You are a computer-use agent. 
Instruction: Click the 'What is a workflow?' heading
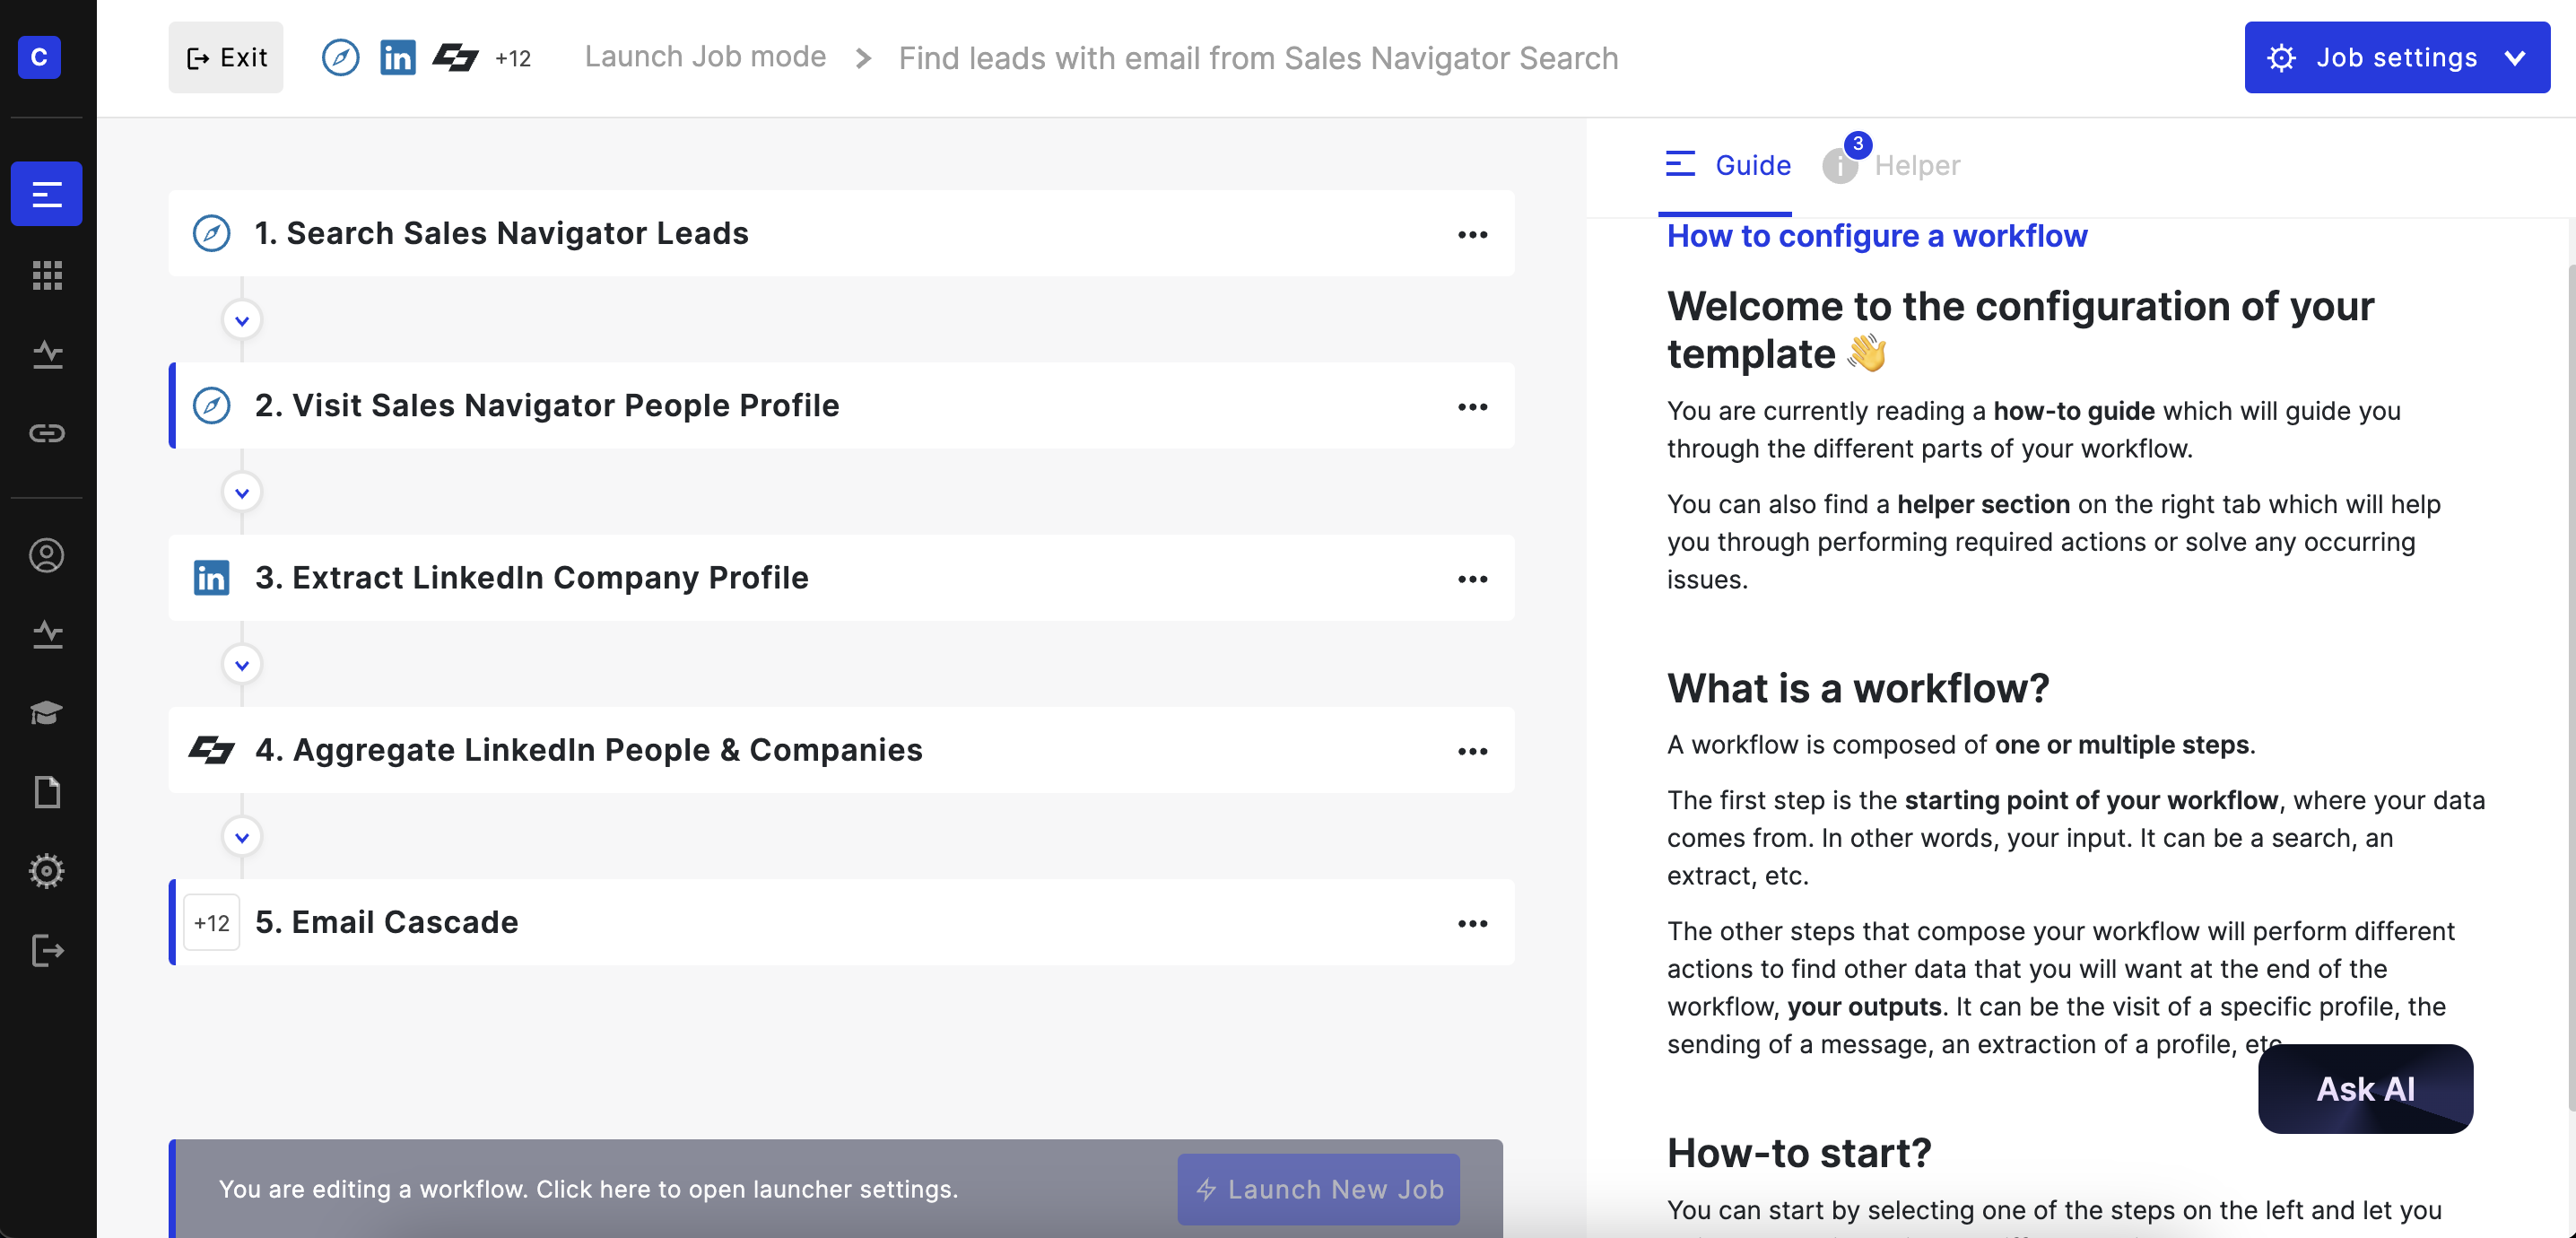click(x=1858, y=688)
